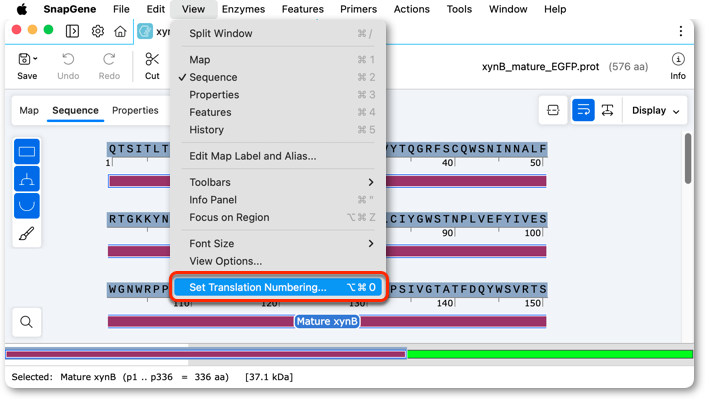Toggle the sidebar panel icon
This screenshot has width=705, height=399.
click(x=72, y=31)
